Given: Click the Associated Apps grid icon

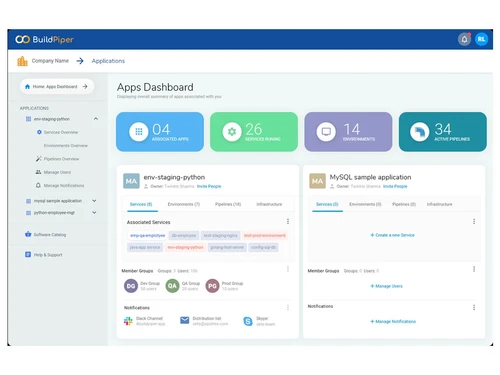Looking at the screenshot, I should [139, 132].
